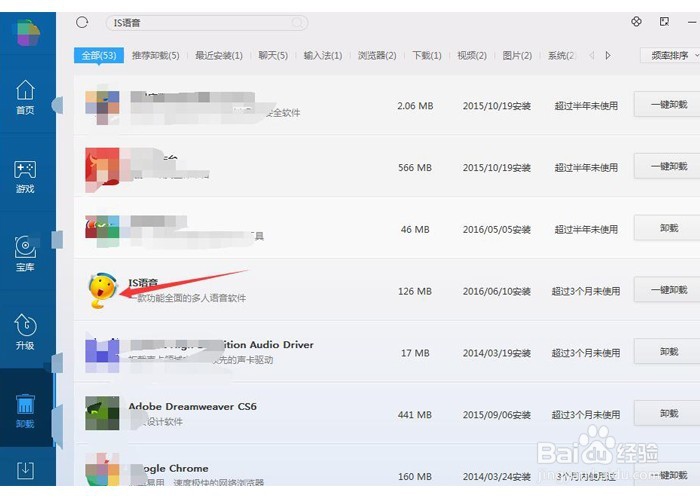Screen dimensions: 700x500
Task: Click the 2014/03/19安装 date
Action: coord(496,353)
